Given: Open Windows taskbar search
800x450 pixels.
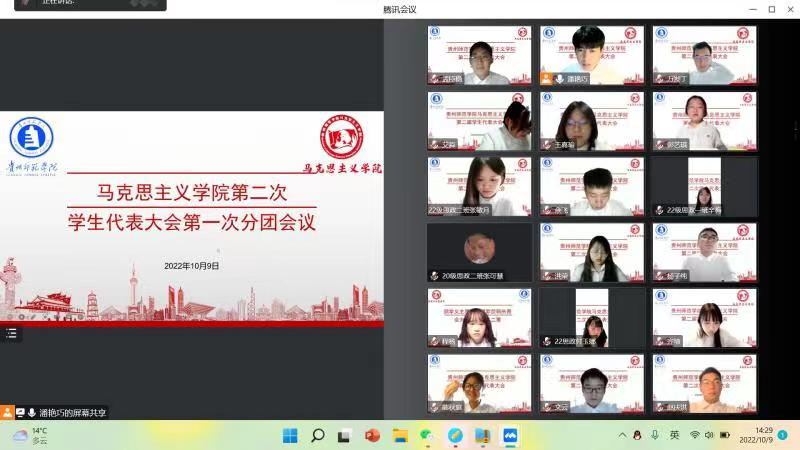Looking at the screenshot, I should [317, 436].
